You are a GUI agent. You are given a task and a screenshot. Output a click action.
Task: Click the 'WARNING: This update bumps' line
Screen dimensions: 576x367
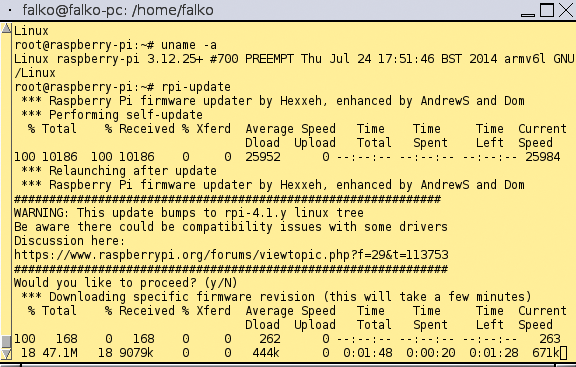tap(189, 213)
